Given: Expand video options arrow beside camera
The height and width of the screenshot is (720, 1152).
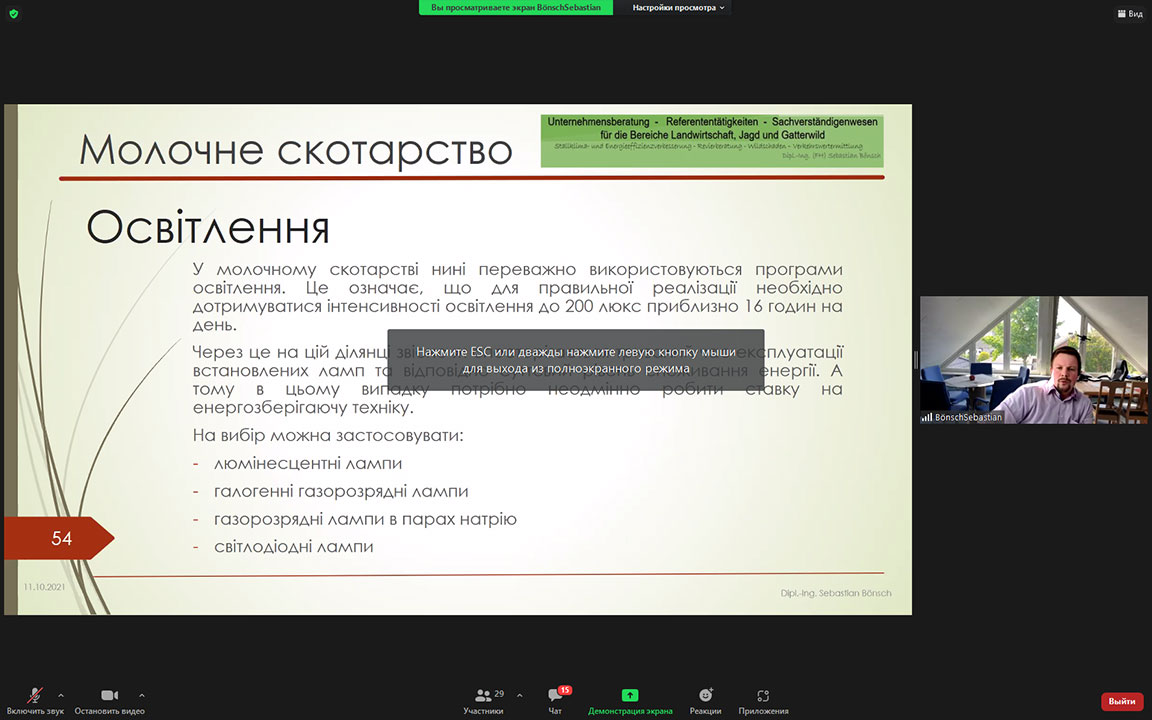Looking at the screenshot, I should 142,695.
